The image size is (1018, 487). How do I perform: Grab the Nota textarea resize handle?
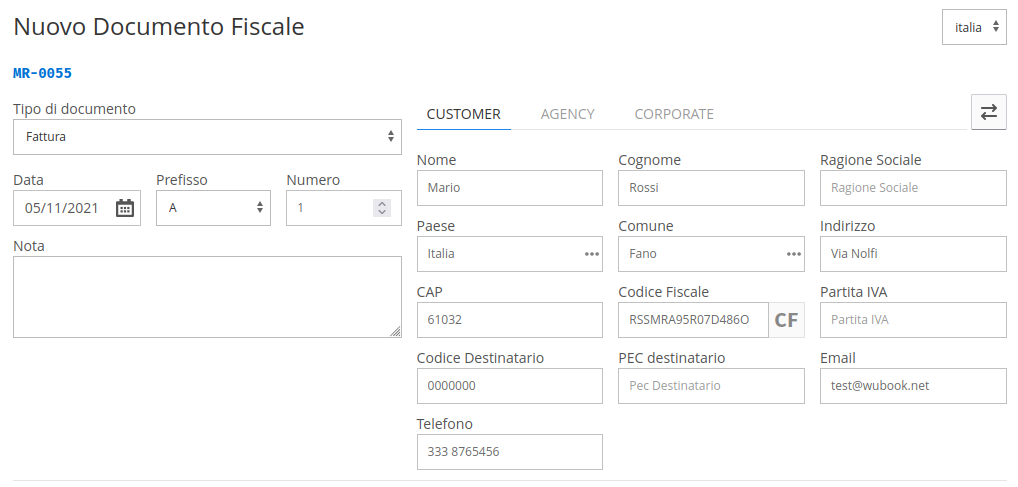pyautogui.click(x=395, y=331)
